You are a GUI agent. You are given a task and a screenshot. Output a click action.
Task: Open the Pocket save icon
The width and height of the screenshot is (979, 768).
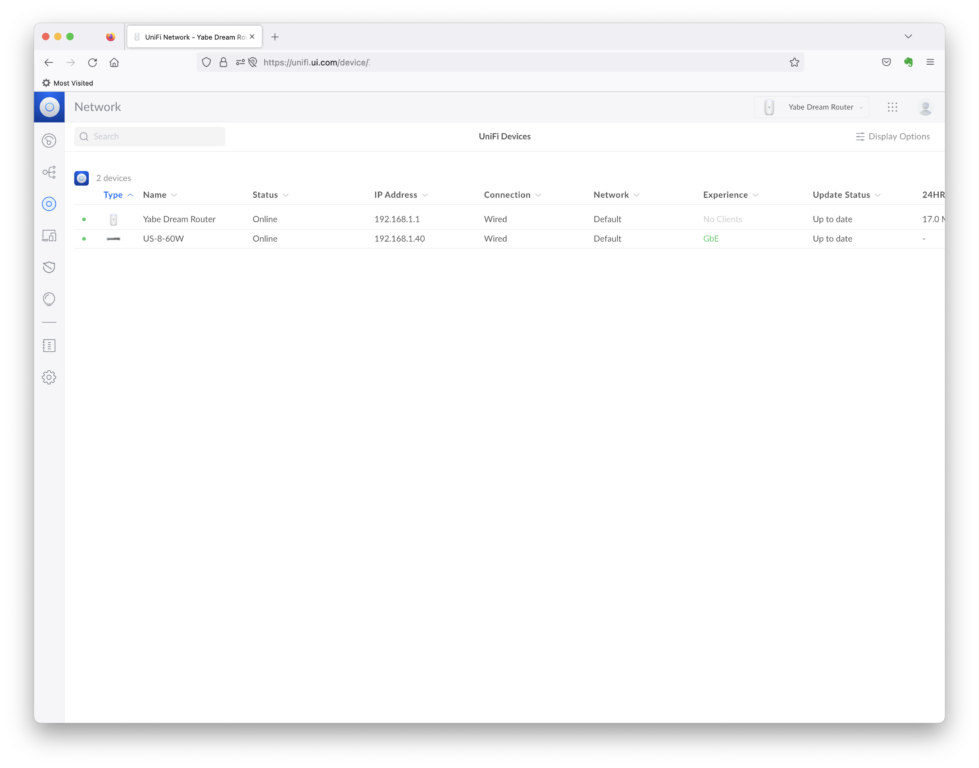(887, 62)
